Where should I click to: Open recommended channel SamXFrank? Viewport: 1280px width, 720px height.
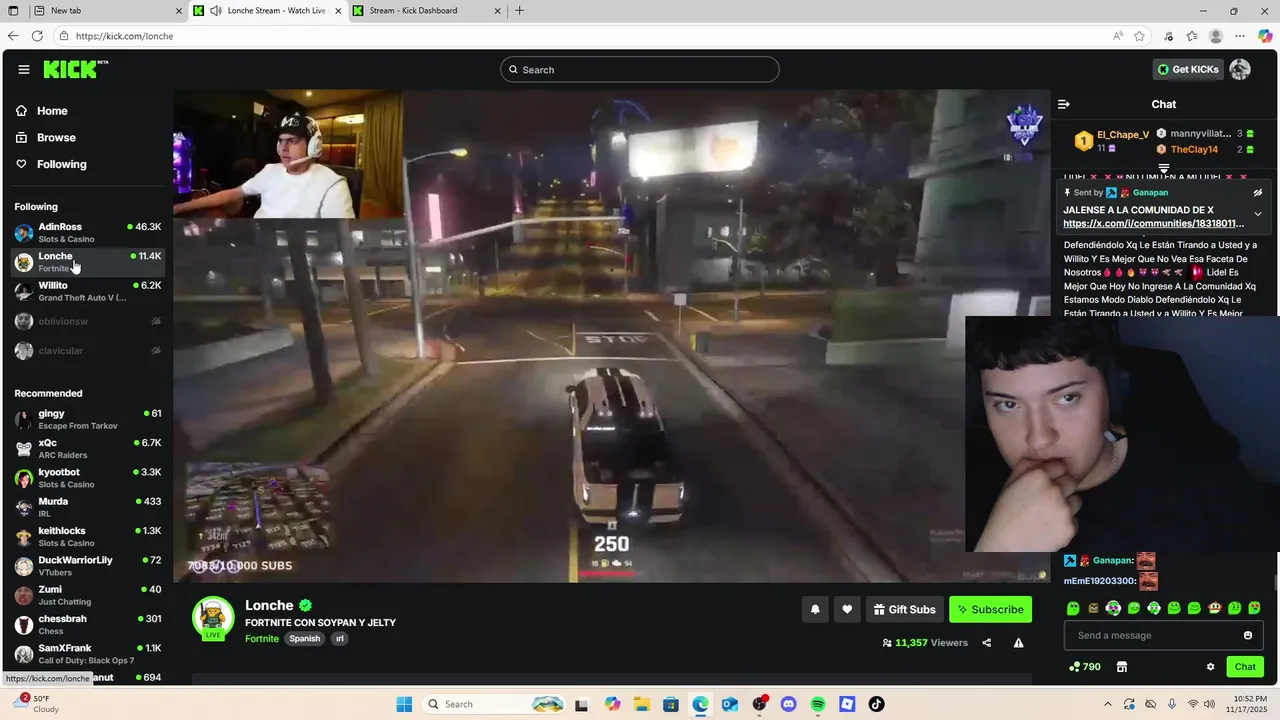point(88,654)
